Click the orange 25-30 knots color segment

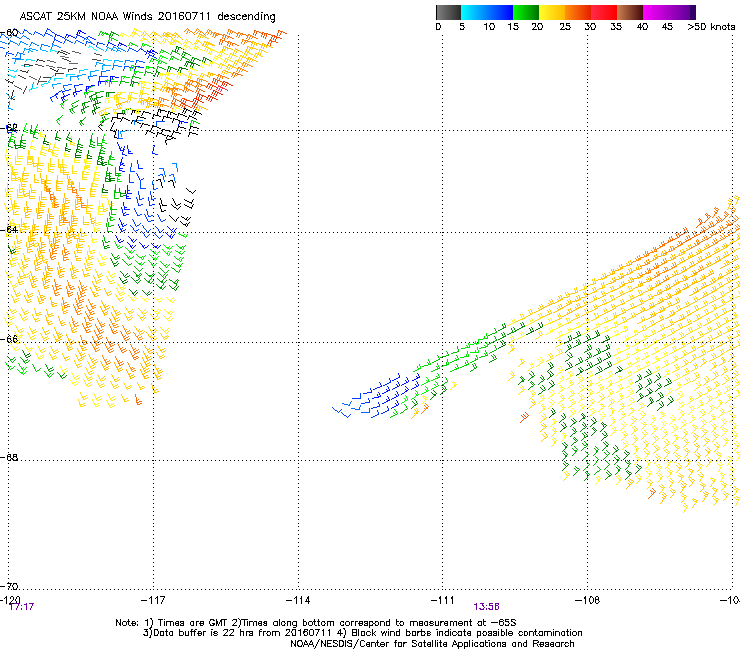click(x=578, y=12)
